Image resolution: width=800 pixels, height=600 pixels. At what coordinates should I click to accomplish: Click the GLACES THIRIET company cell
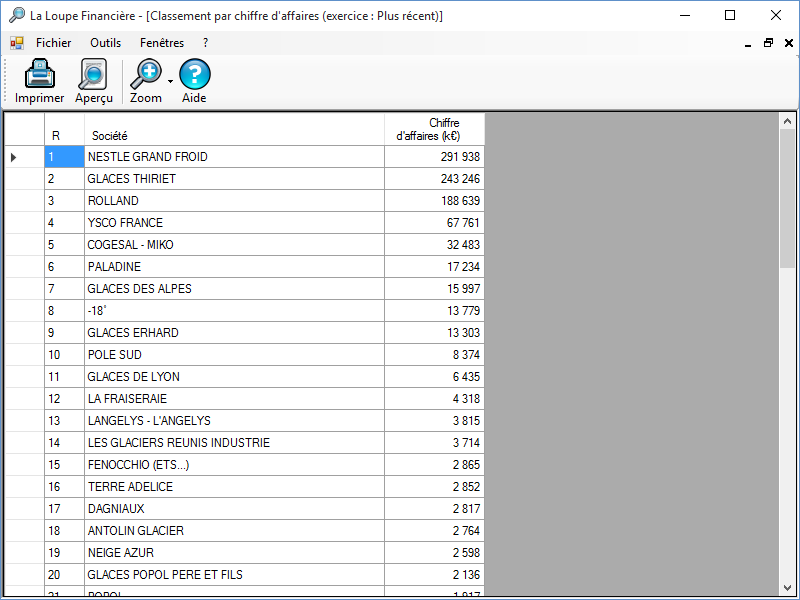234,179
